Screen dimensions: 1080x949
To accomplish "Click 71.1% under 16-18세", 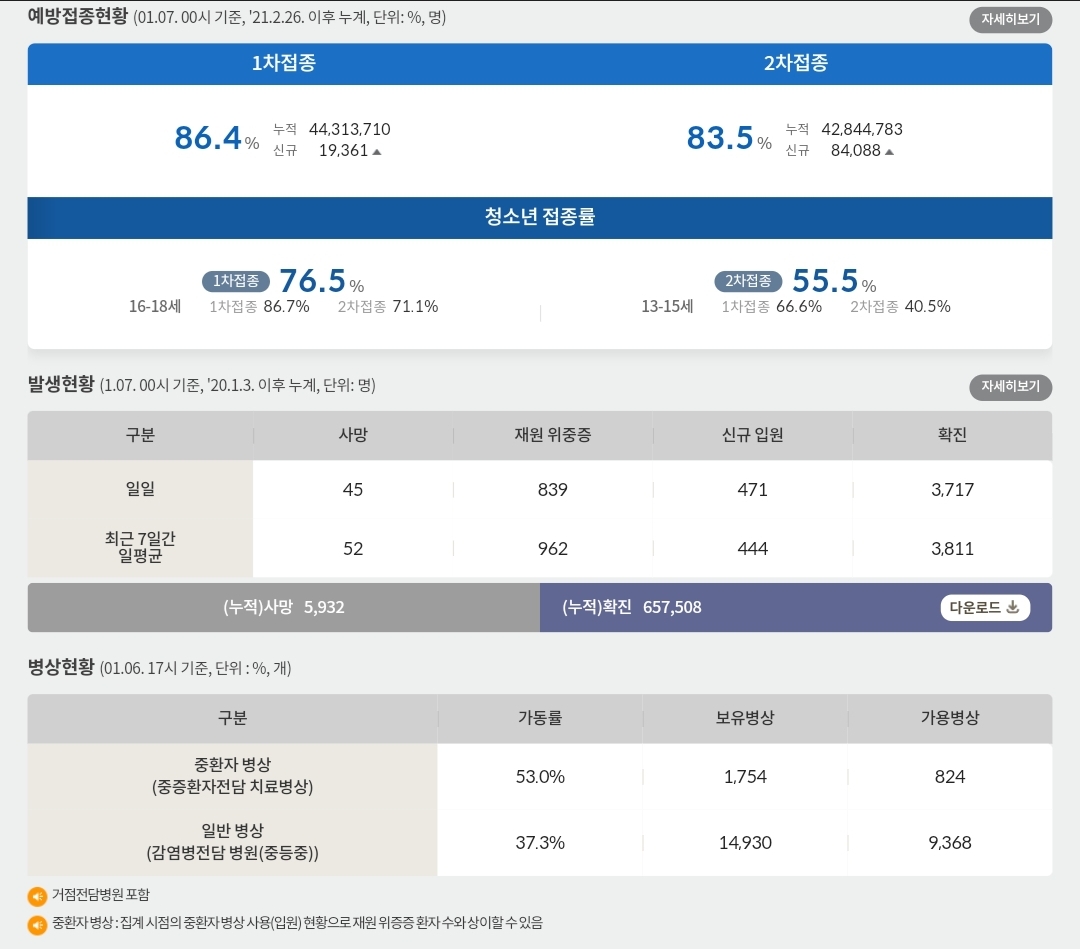I will pos(415,306).
